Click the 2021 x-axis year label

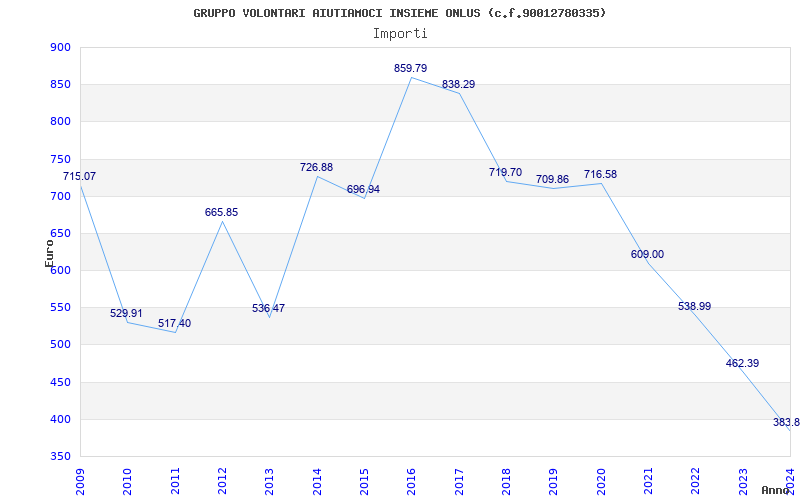click(x=648, y=482)
